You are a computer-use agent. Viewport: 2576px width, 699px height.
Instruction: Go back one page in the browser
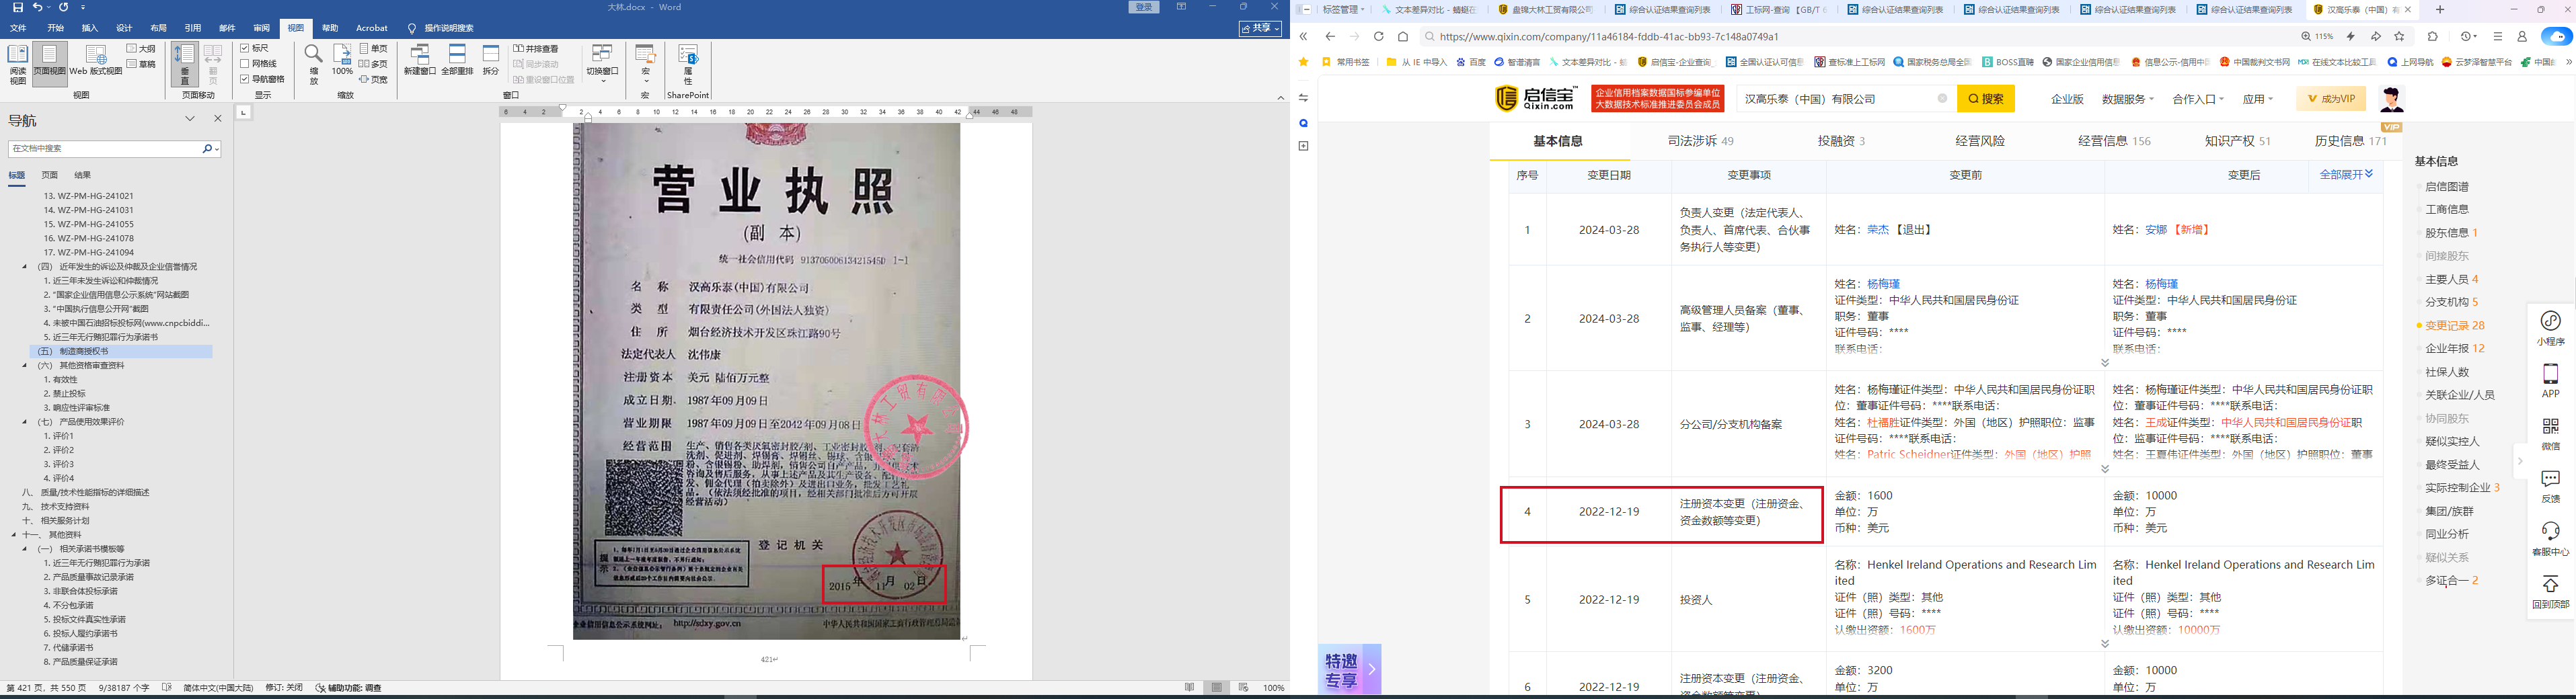[x=1330, y=36]
